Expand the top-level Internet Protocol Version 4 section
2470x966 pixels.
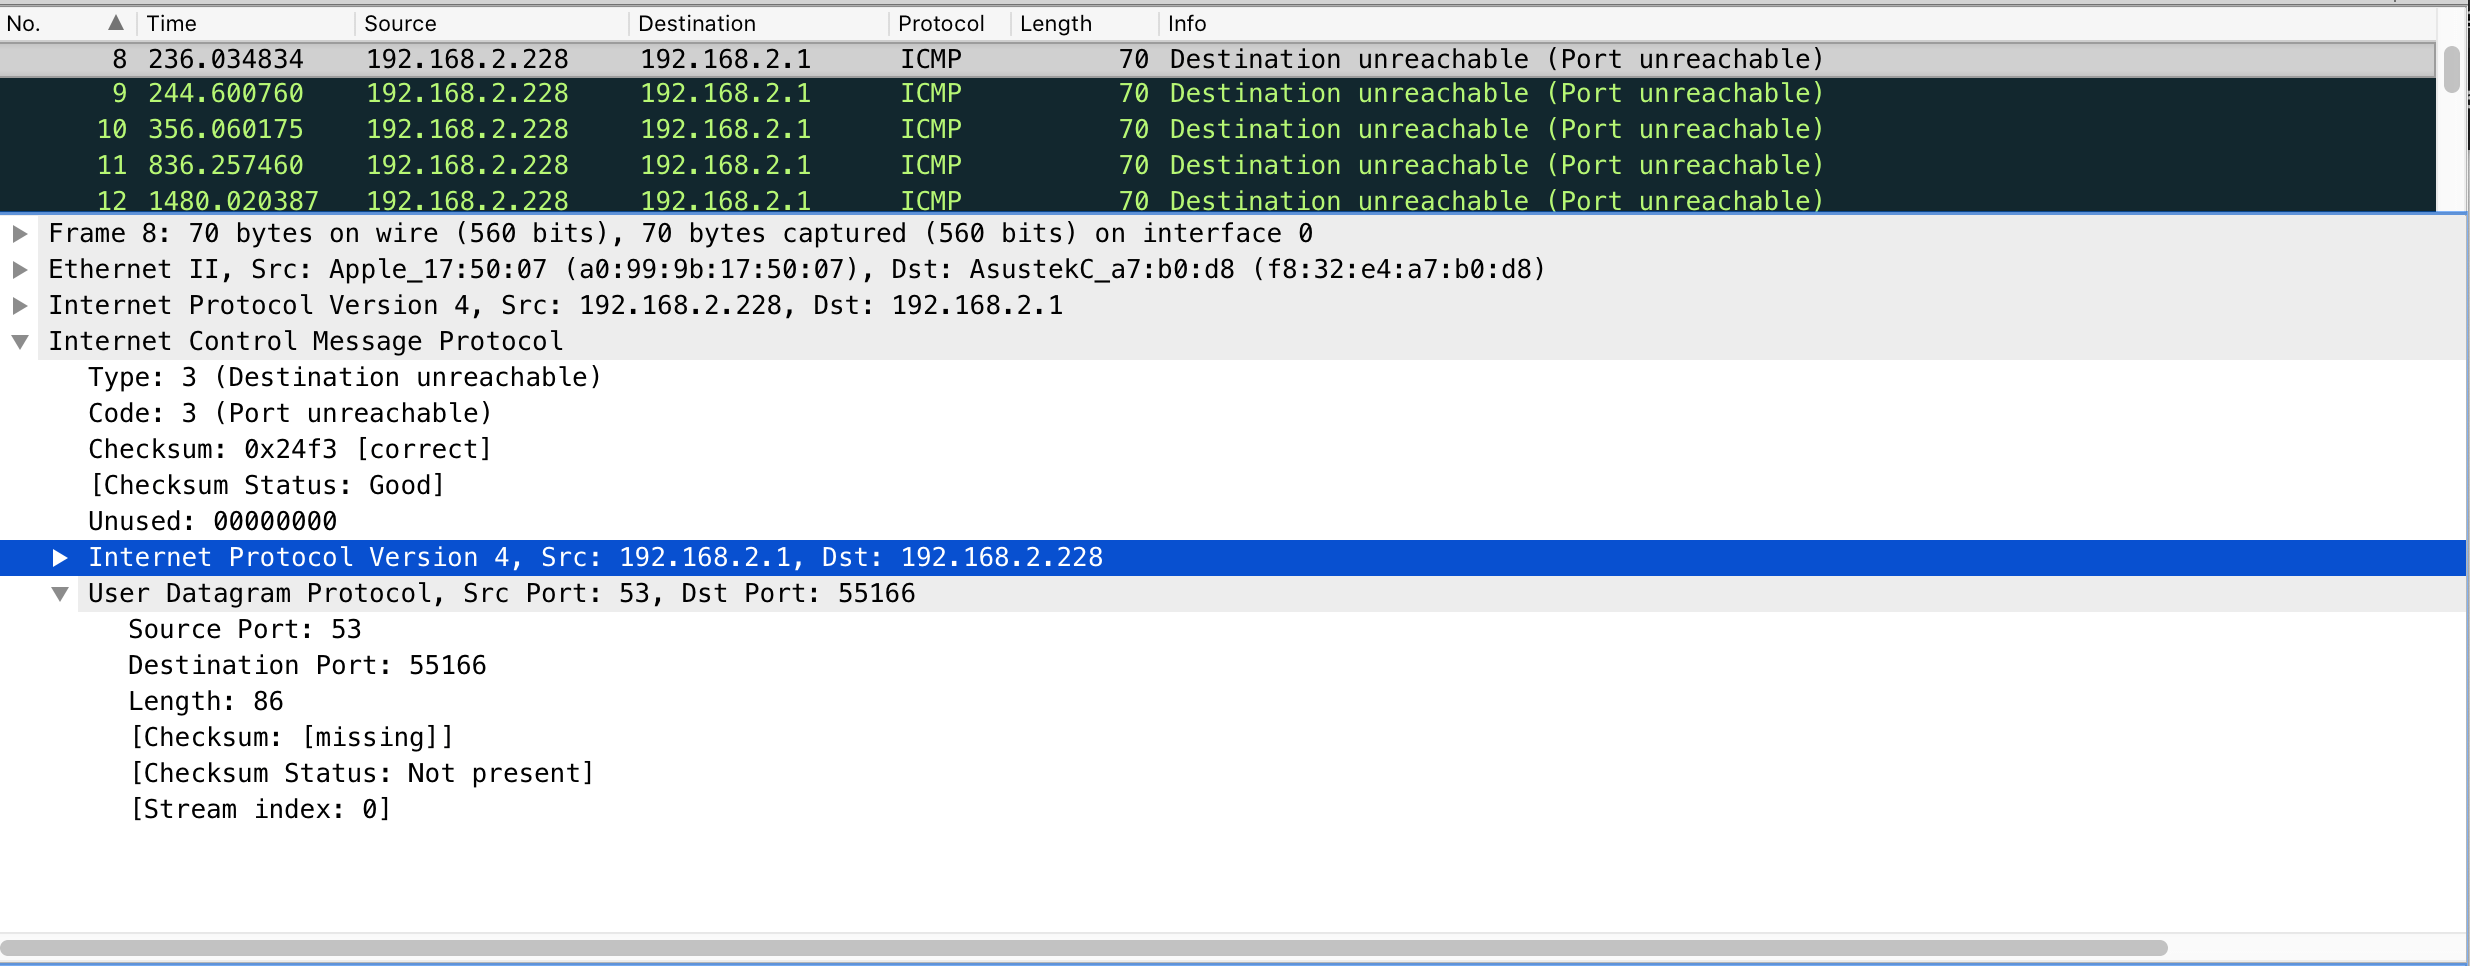20,305
